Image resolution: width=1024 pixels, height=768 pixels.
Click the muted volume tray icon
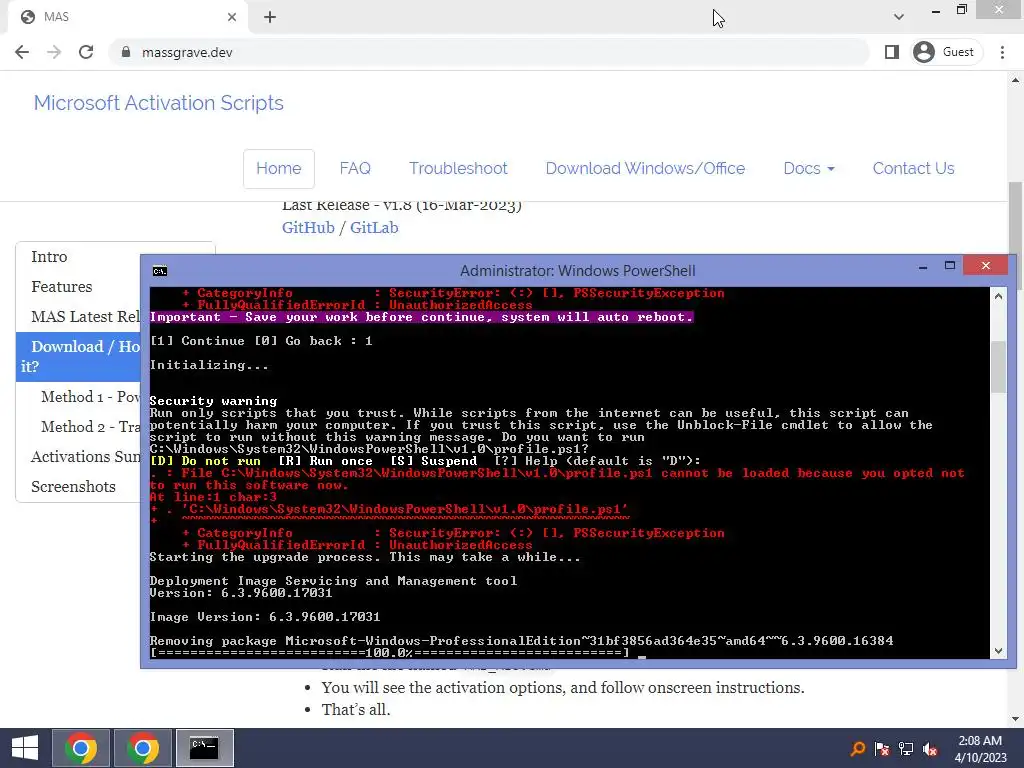(x=930, y=749)
